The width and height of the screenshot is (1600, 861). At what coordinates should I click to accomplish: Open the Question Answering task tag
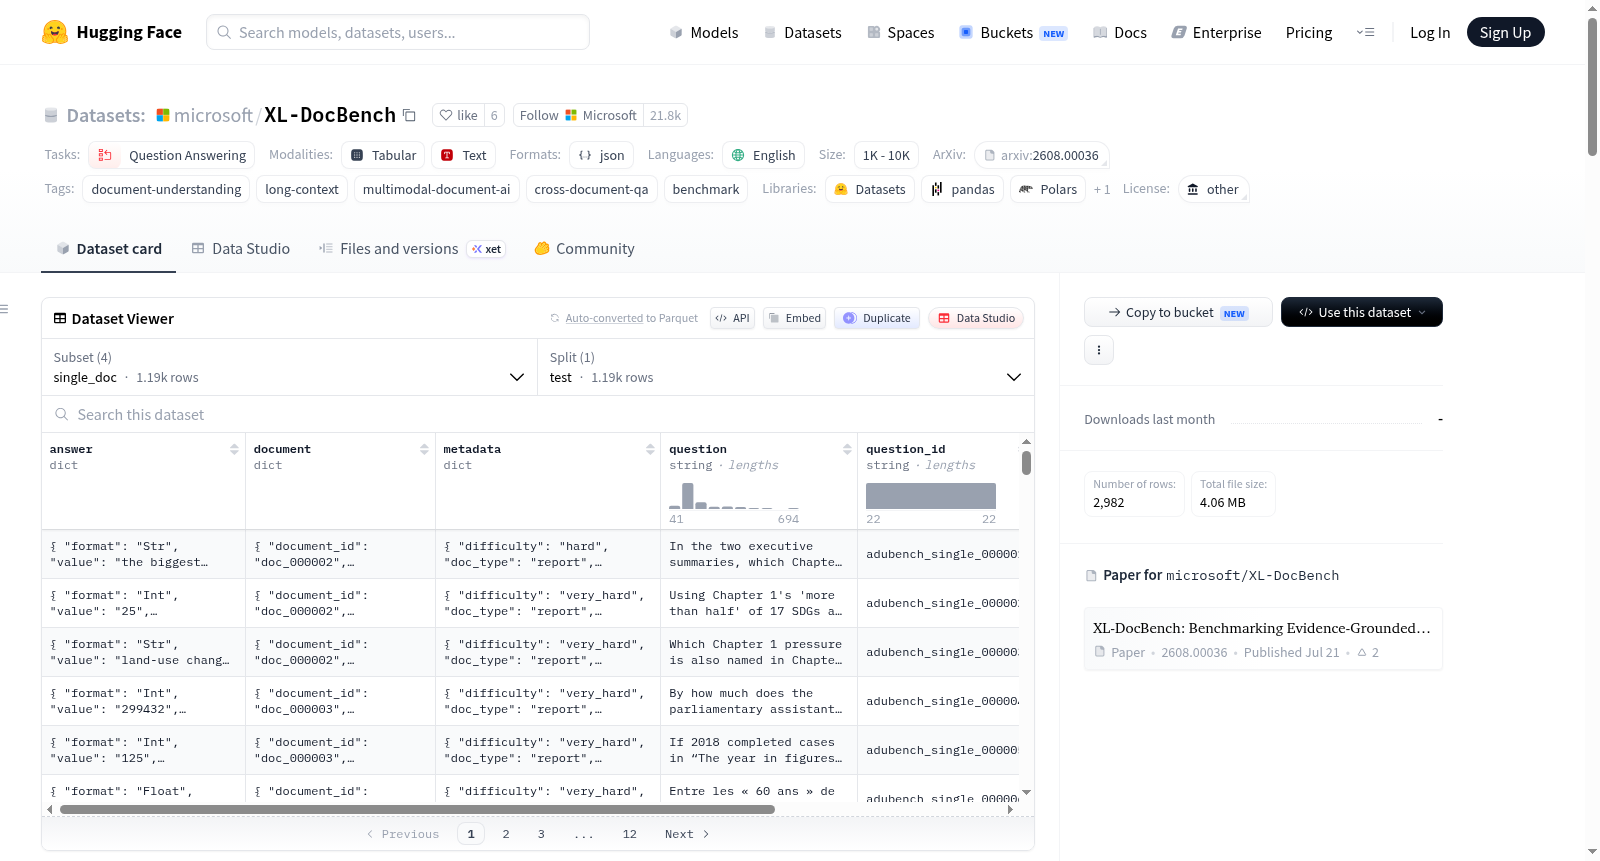click(172, 155)
